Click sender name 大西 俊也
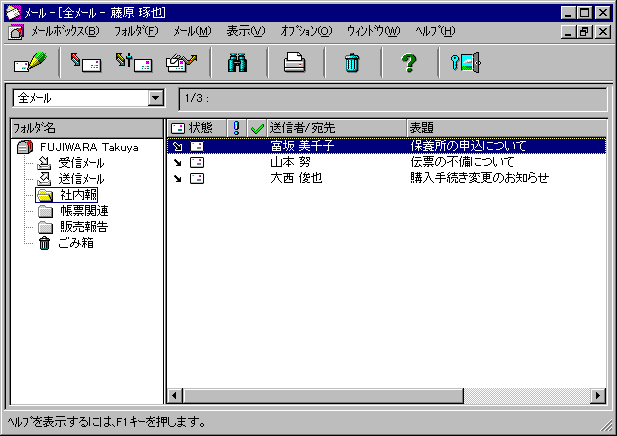This screenshot has width=617, height=436. tap(296, 178)
